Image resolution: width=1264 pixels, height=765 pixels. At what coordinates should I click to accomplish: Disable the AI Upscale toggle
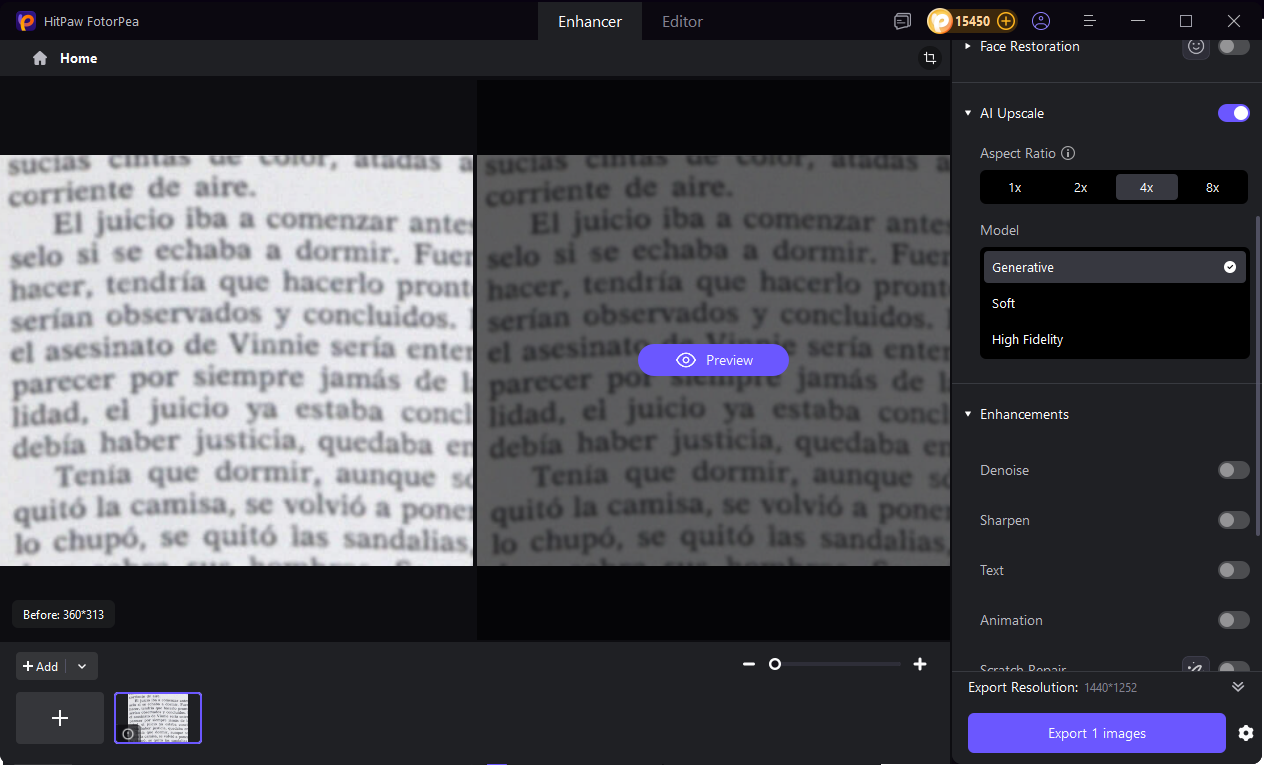(1233, 113)
